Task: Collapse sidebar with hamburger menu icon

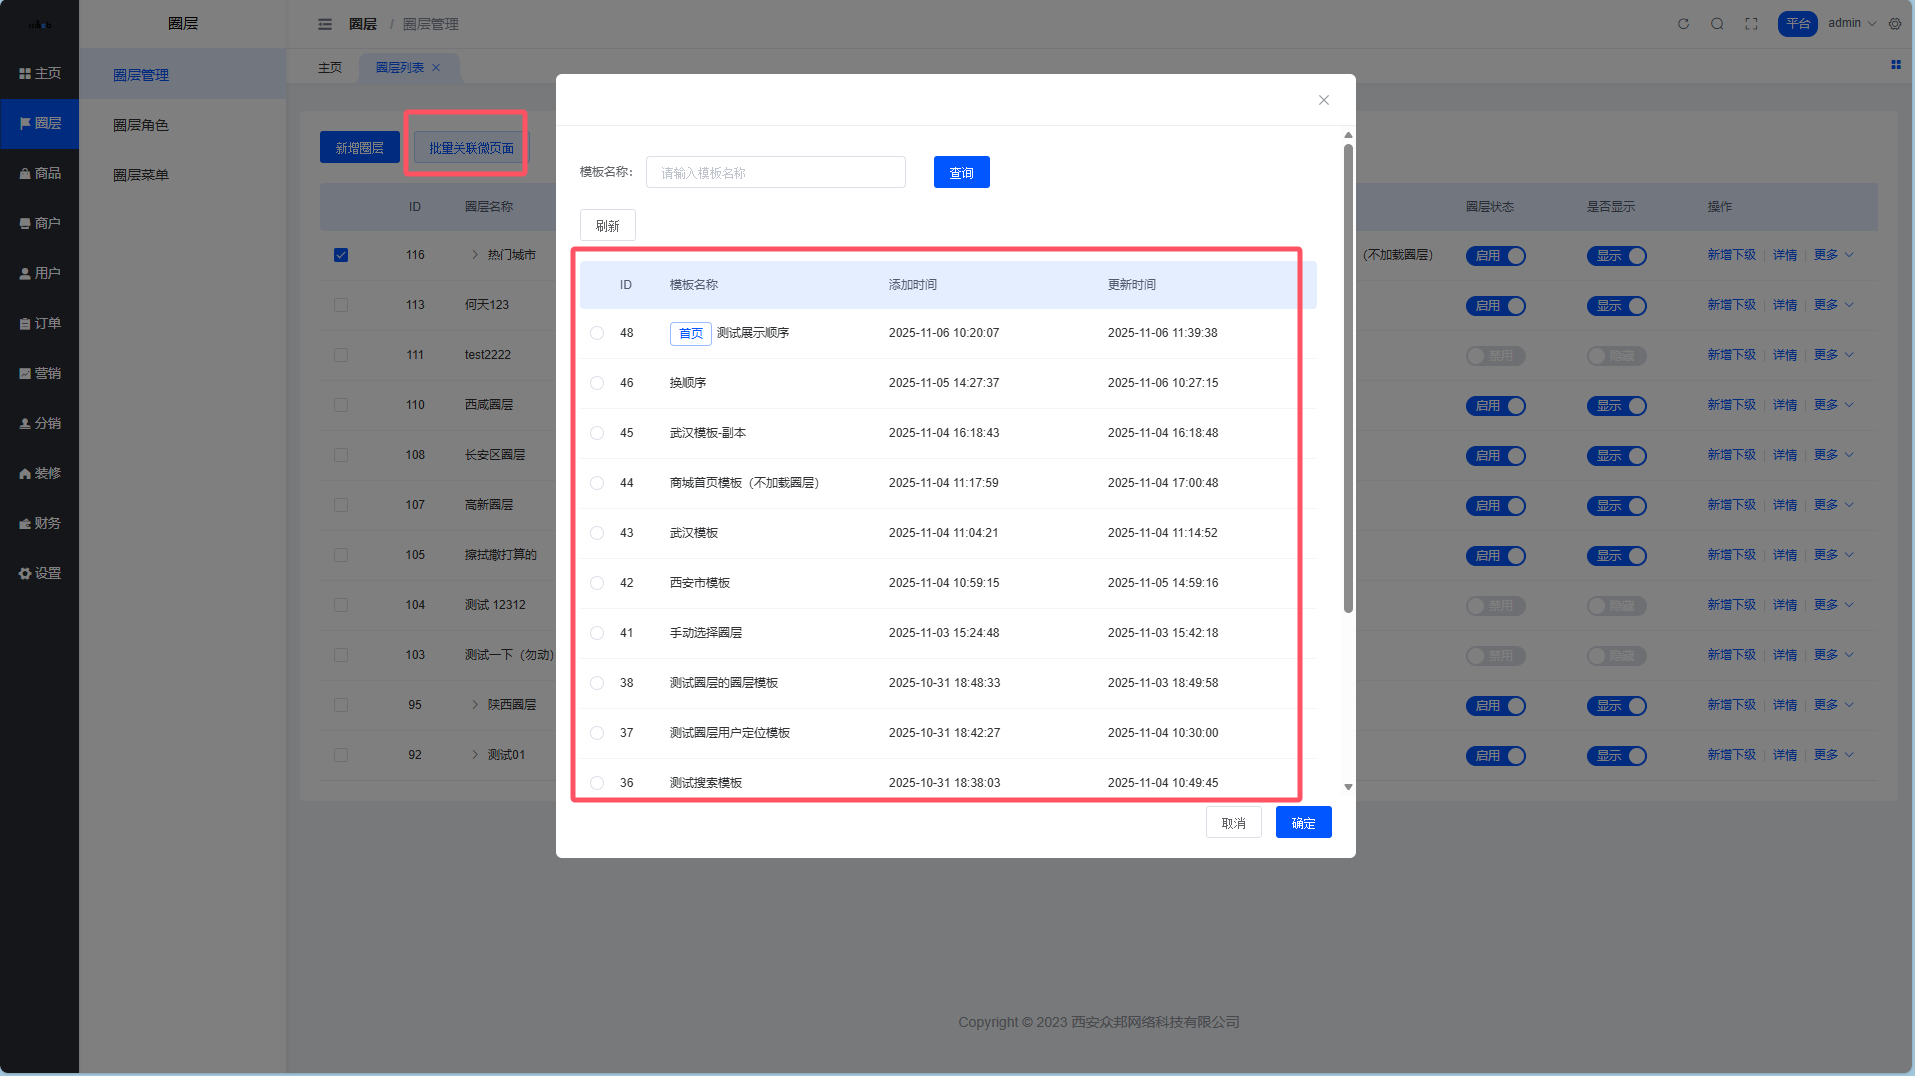Action: click(x=325, y=24)
